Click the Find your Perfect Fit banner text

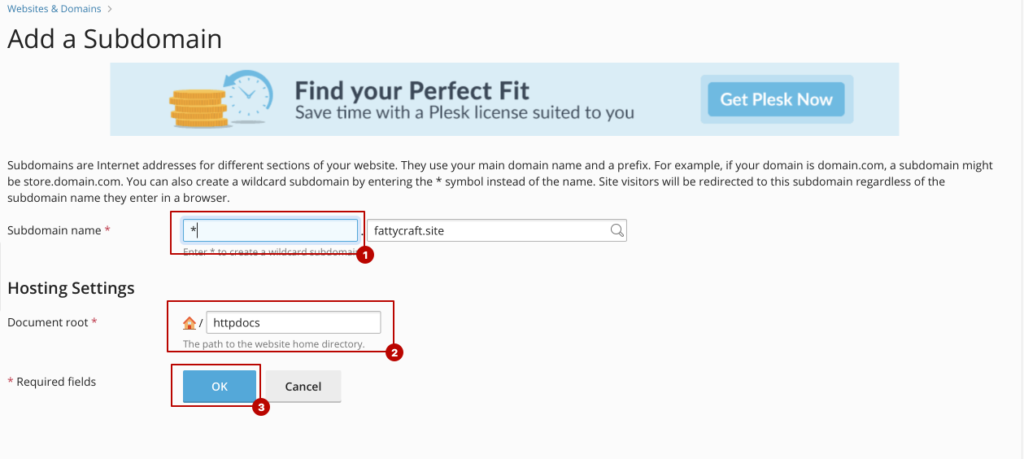click(412, 89)
